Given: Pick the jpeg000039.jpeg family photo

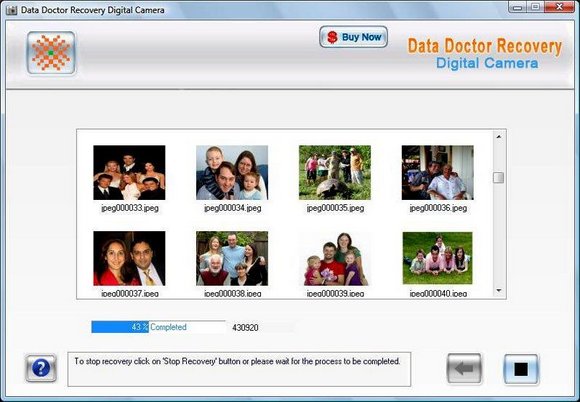Looking at the screenshot, I should (335, 259).
